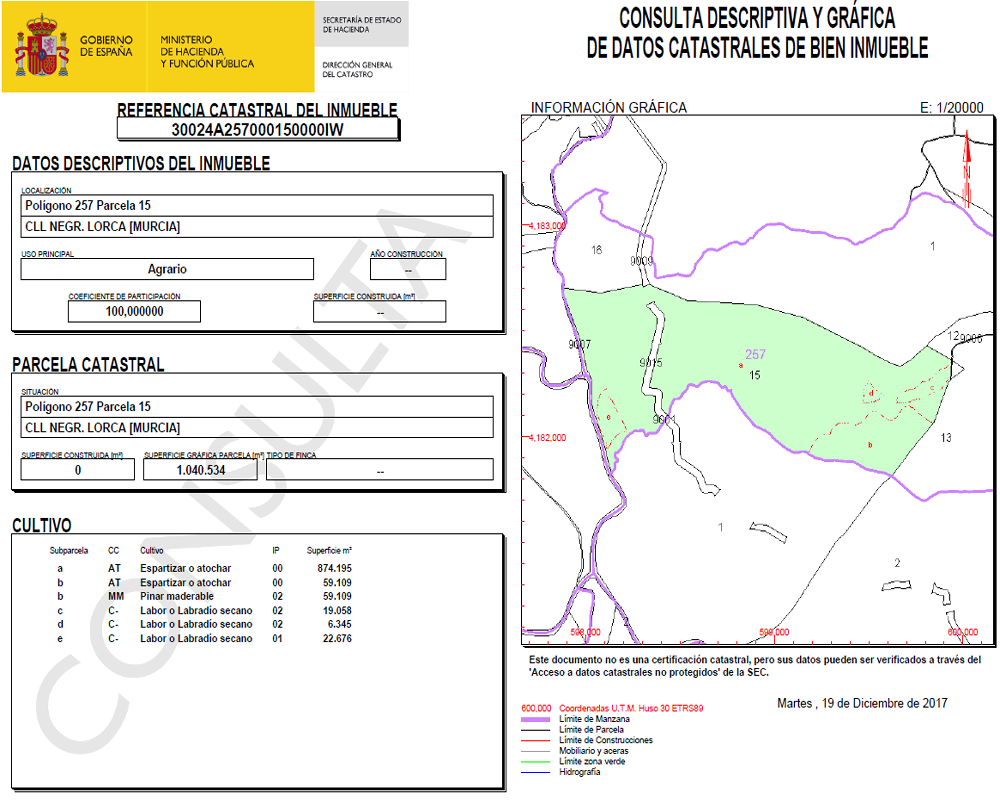Click the CC column header
Screen dimensions: 1000x800
tap(114, 551)
